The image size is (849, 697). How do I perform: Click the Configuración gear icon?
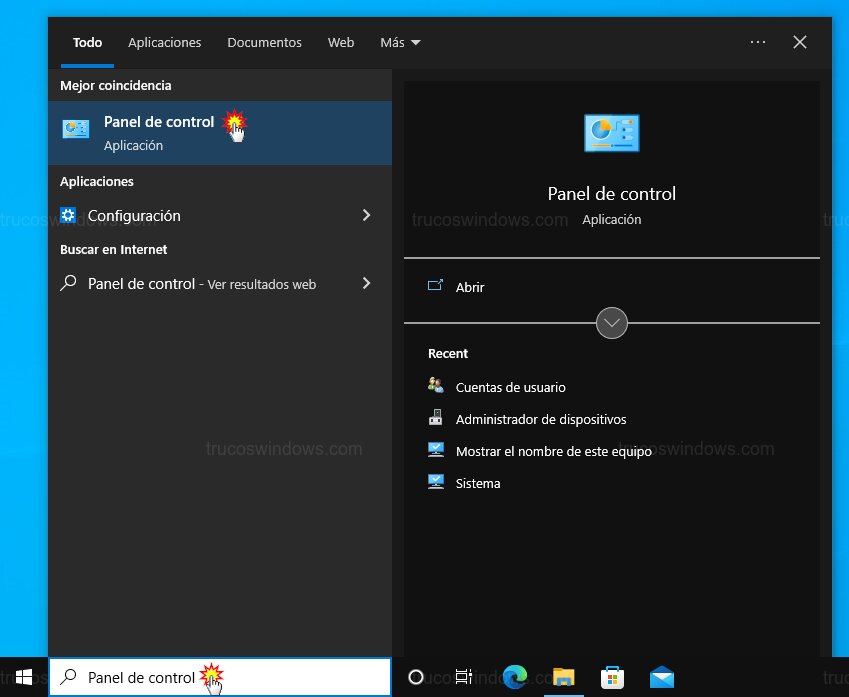pos(67,215)
